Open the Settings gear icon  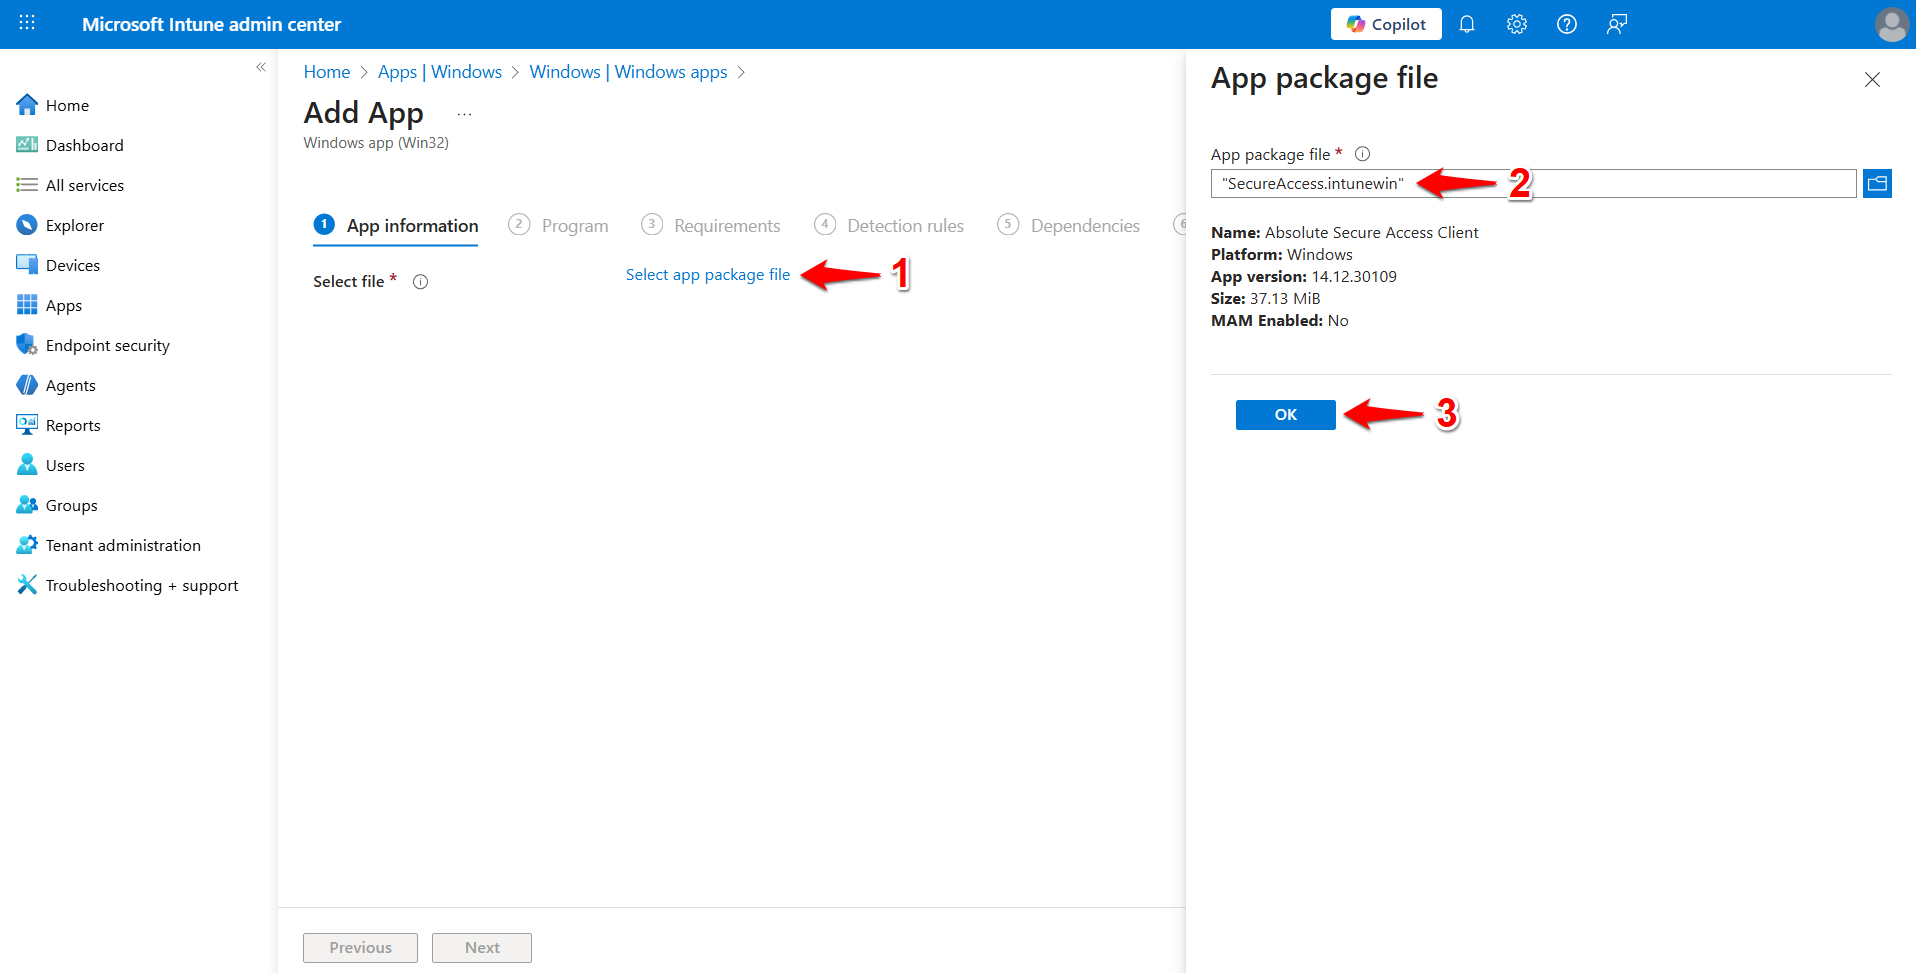point(1517,24)
